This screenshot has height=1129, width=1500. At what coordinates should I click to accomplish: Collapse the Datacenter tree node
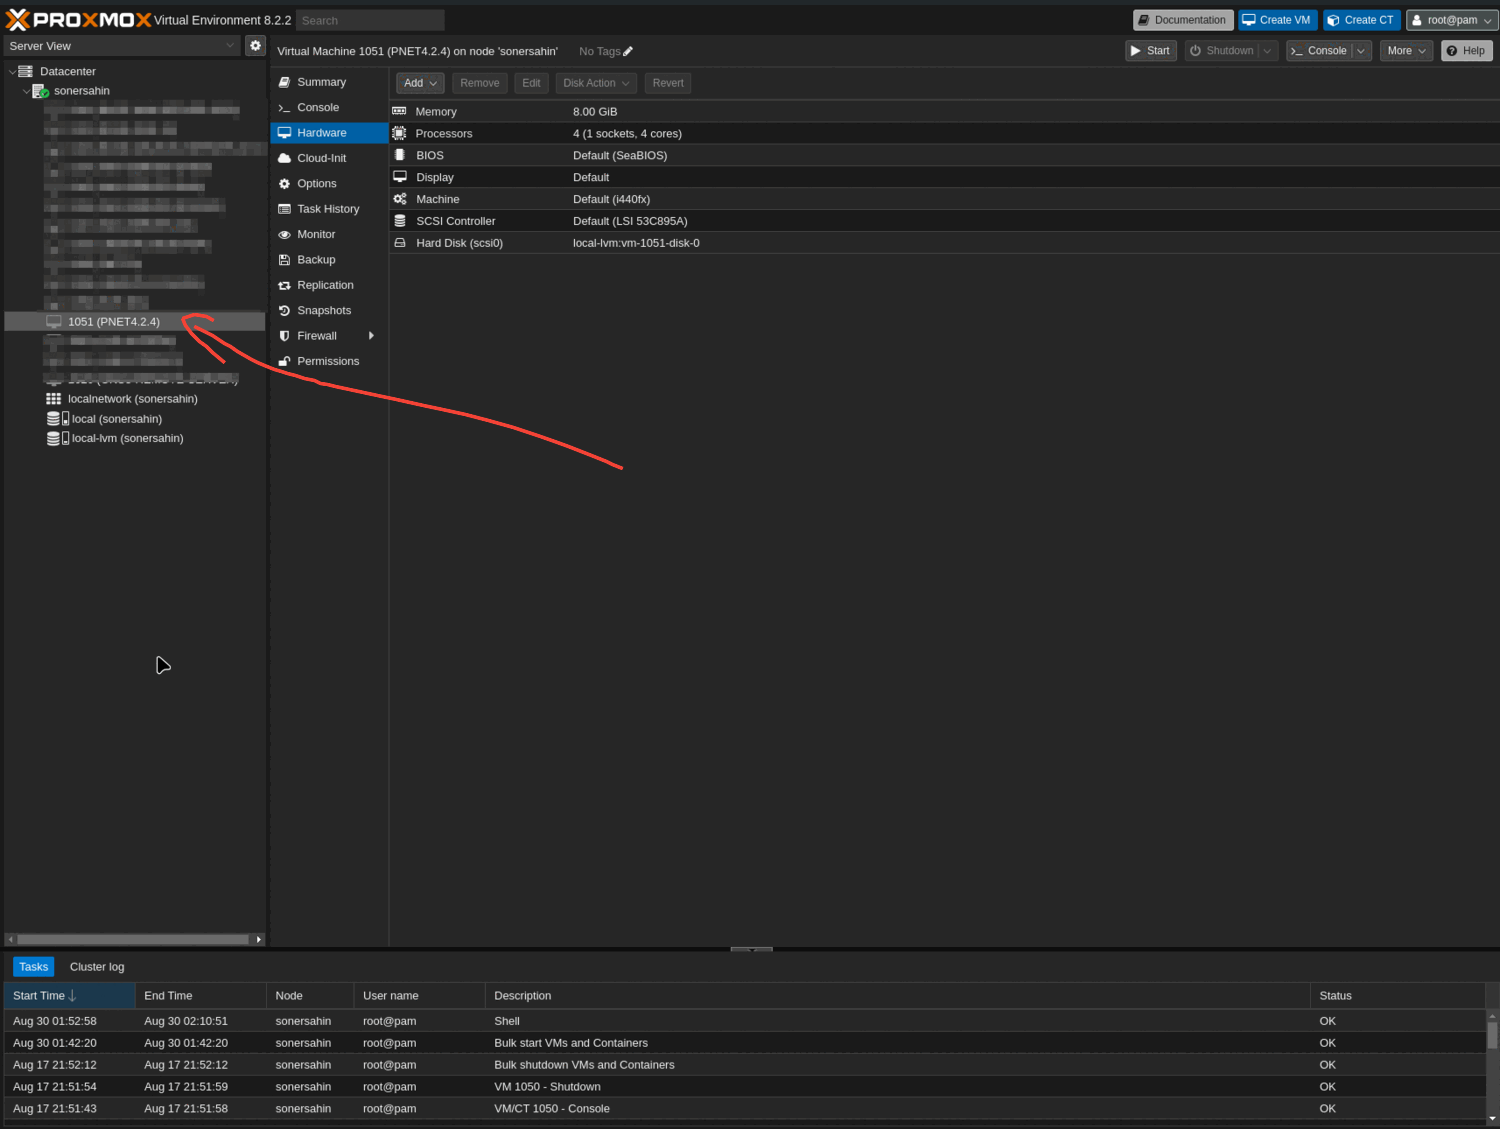pyautogui.click(x=12, y=72)
